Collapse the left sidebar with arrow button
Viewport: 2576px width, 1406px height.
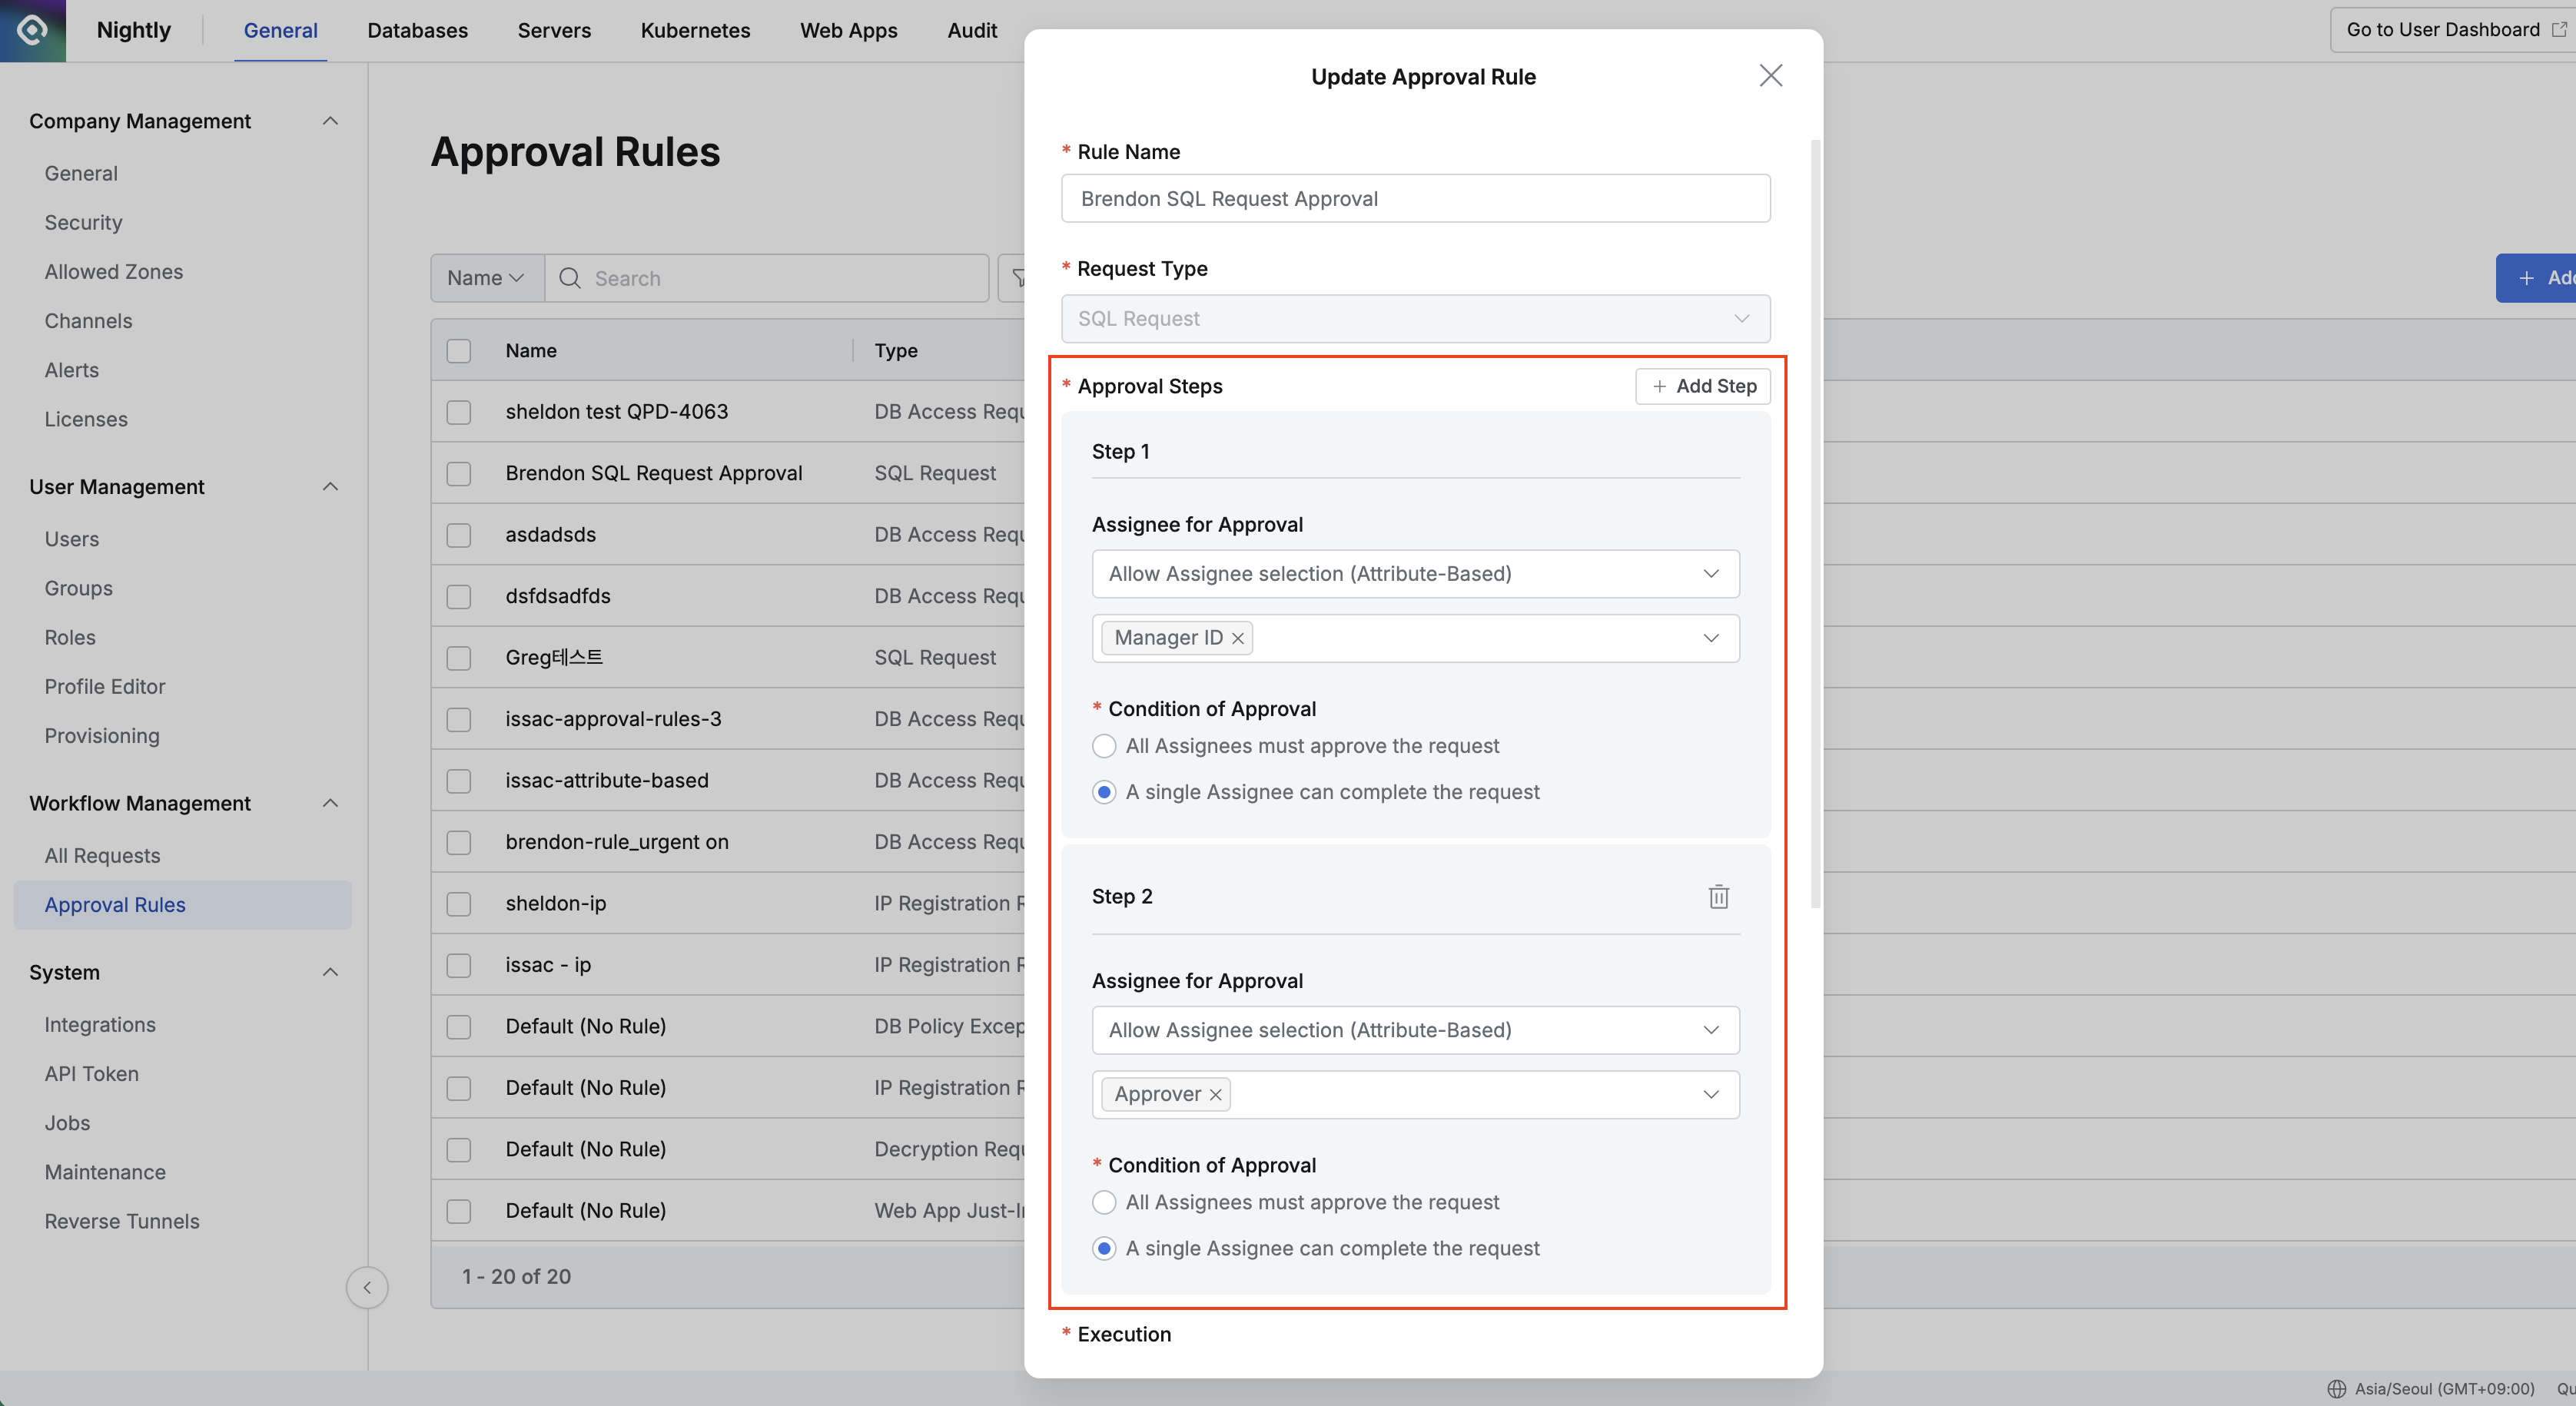367,1287
